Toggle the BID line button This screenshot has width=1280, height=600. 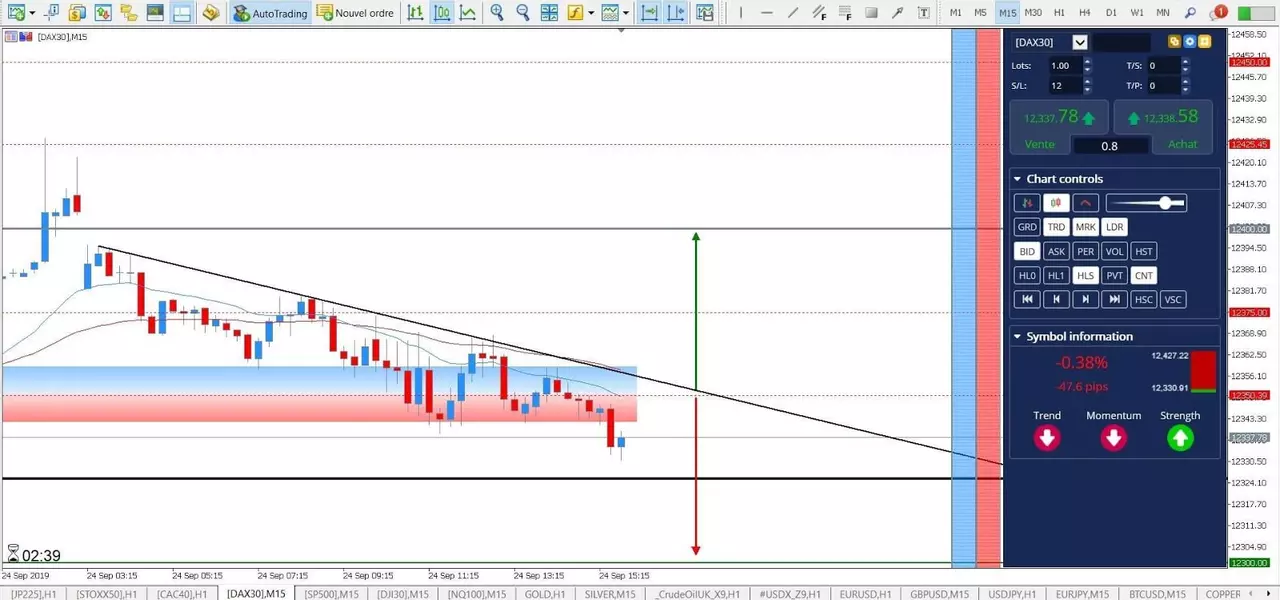1027,251
